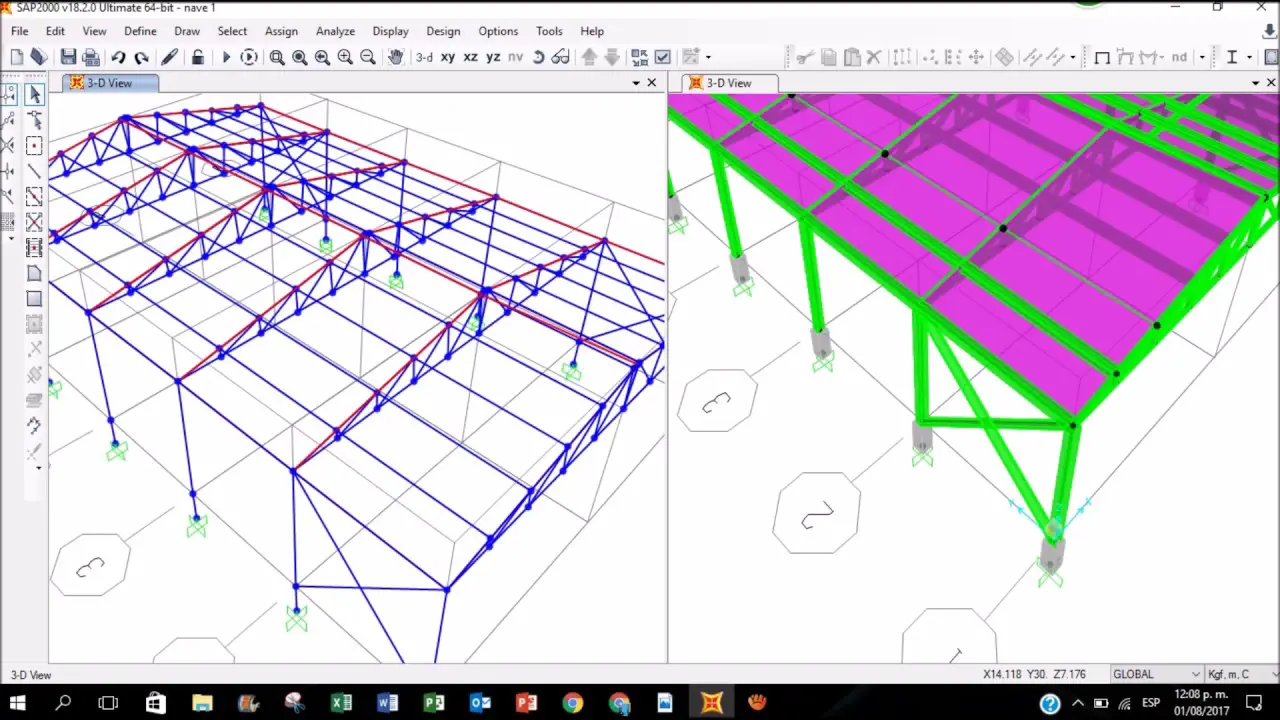
Task: Toggle the Lock/Unlock Model padlock
Action: tap(198, 57)
